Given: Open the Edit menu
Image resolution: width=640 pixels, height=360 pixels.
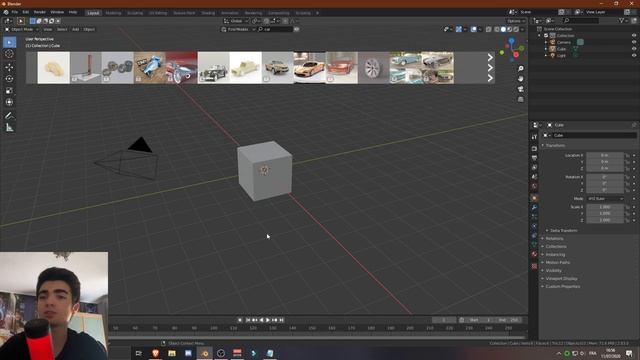Looking at the screenshot, I should [26, 12].
